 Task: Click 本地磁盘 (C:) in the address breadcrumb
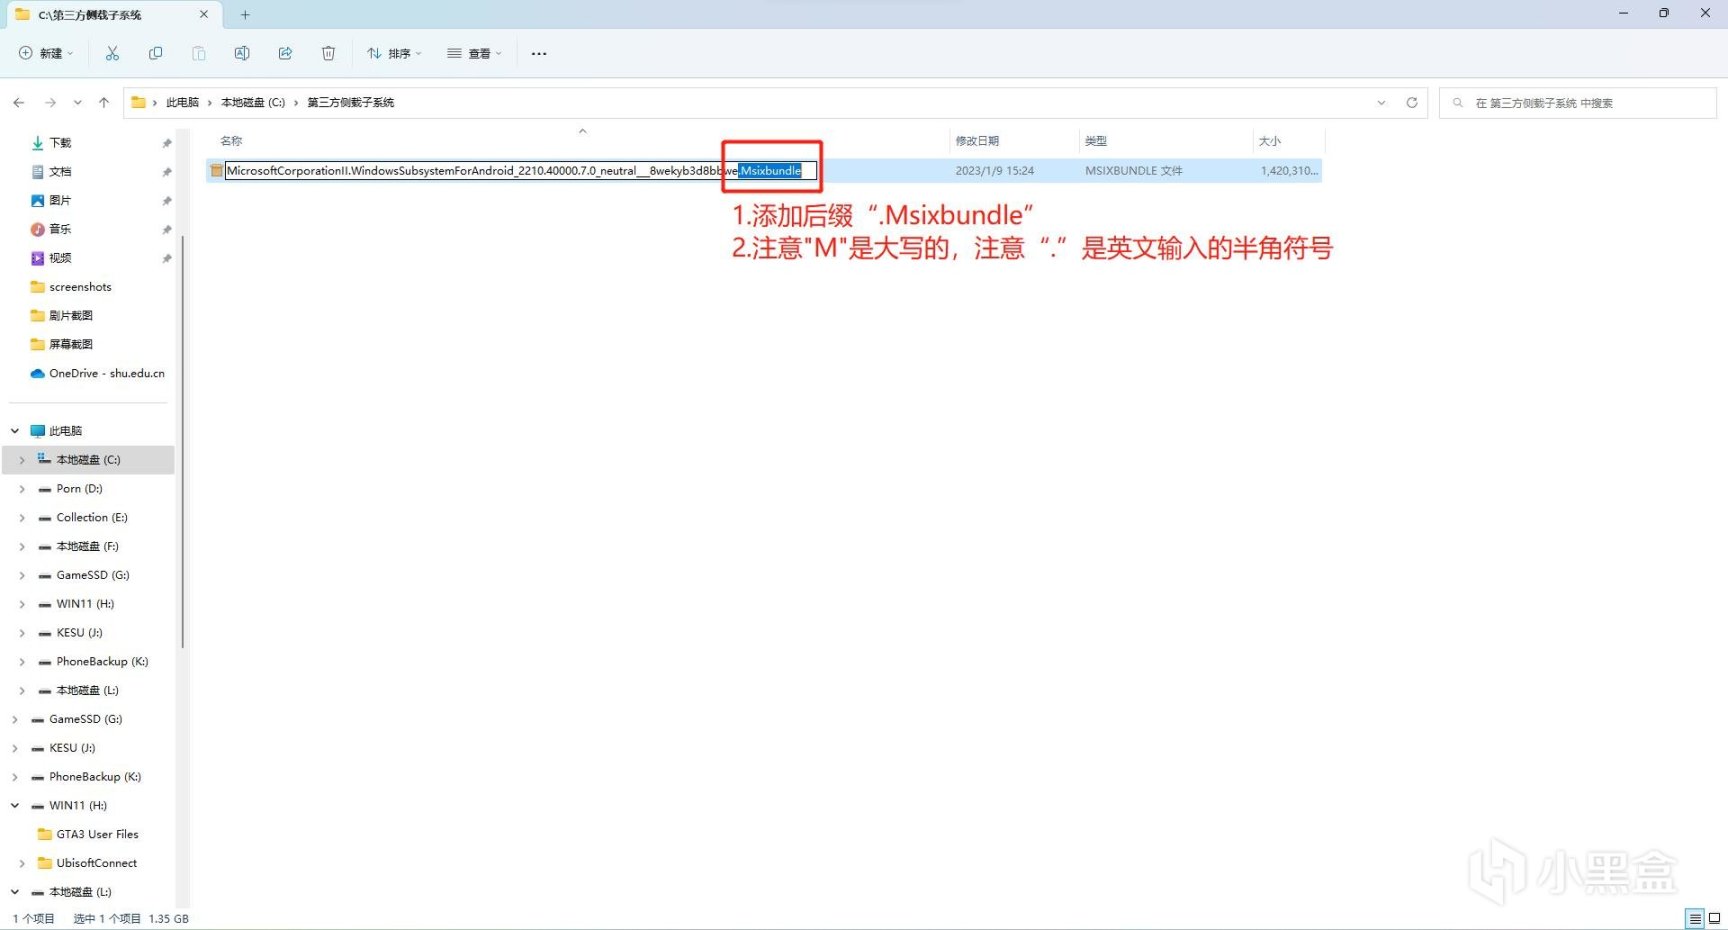(253, 103)
